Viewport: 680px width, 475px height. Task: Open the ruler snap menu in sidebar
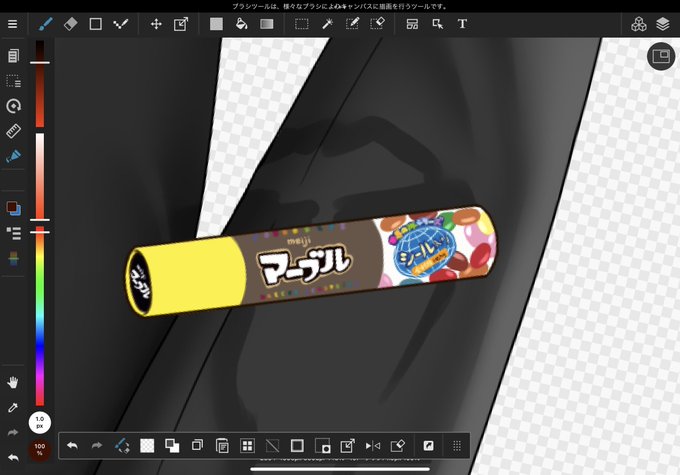point(13,131)
